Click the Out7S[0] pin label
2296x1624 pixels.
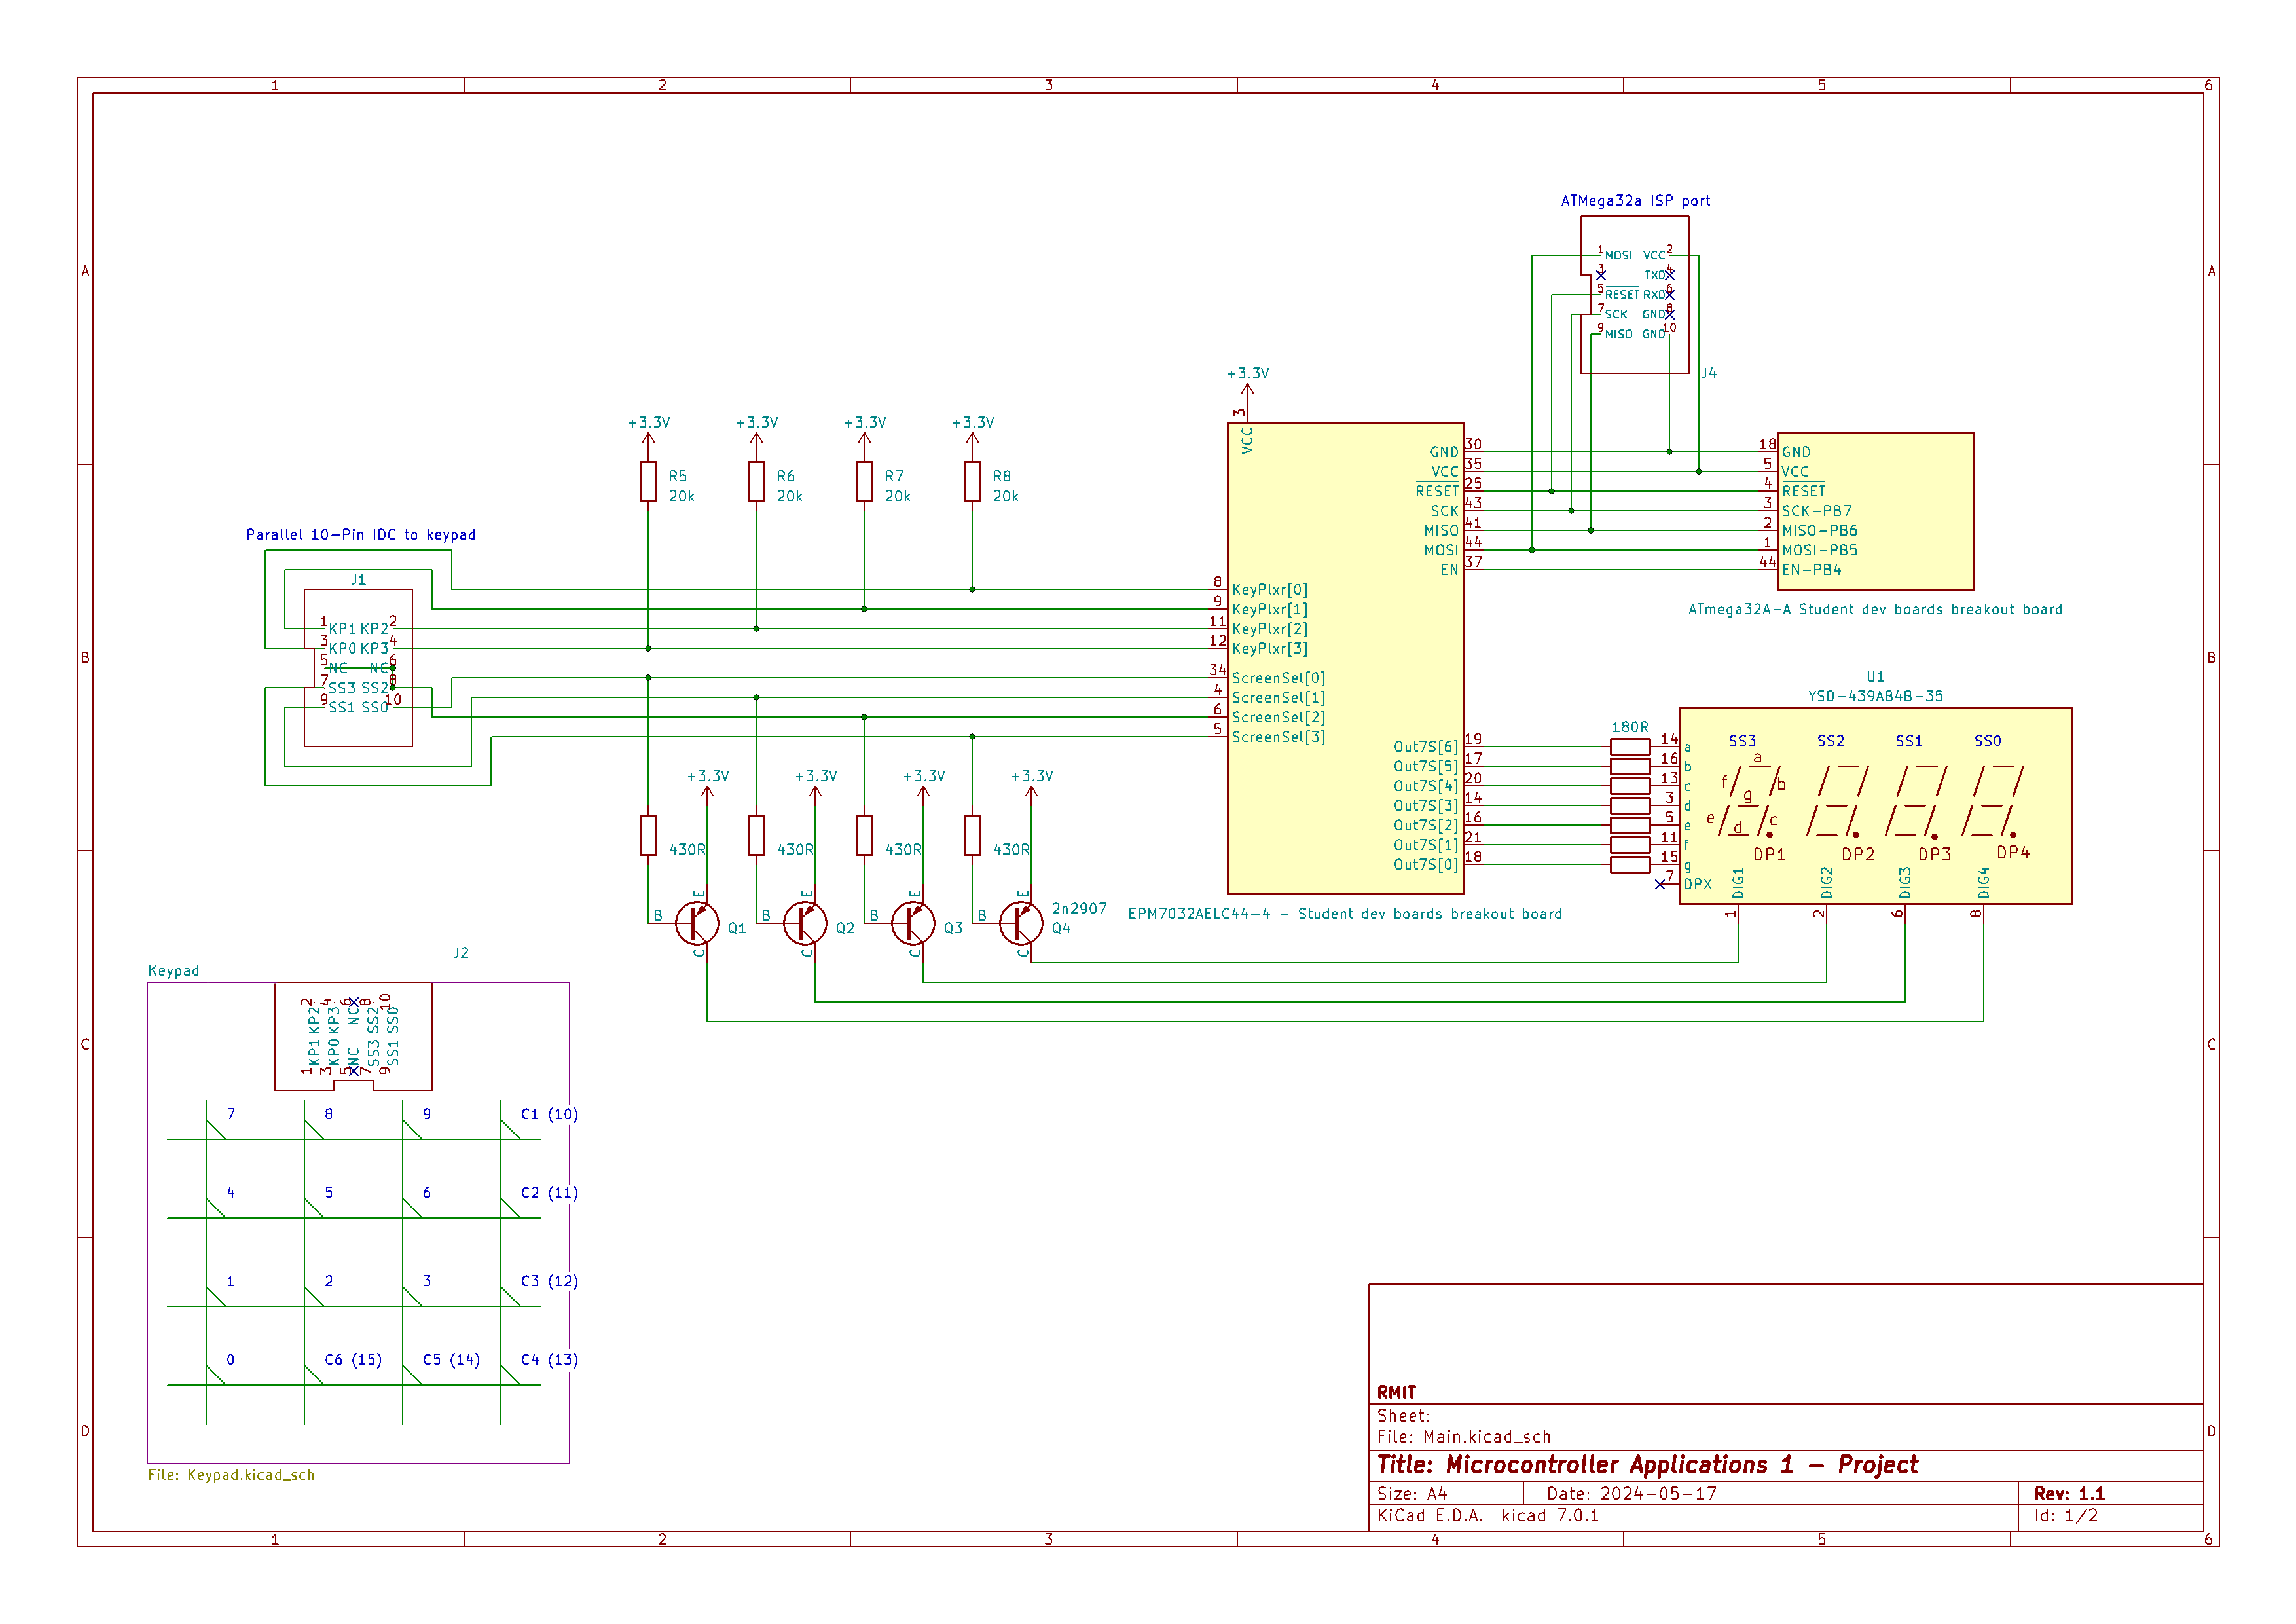tap(1426, 865)
